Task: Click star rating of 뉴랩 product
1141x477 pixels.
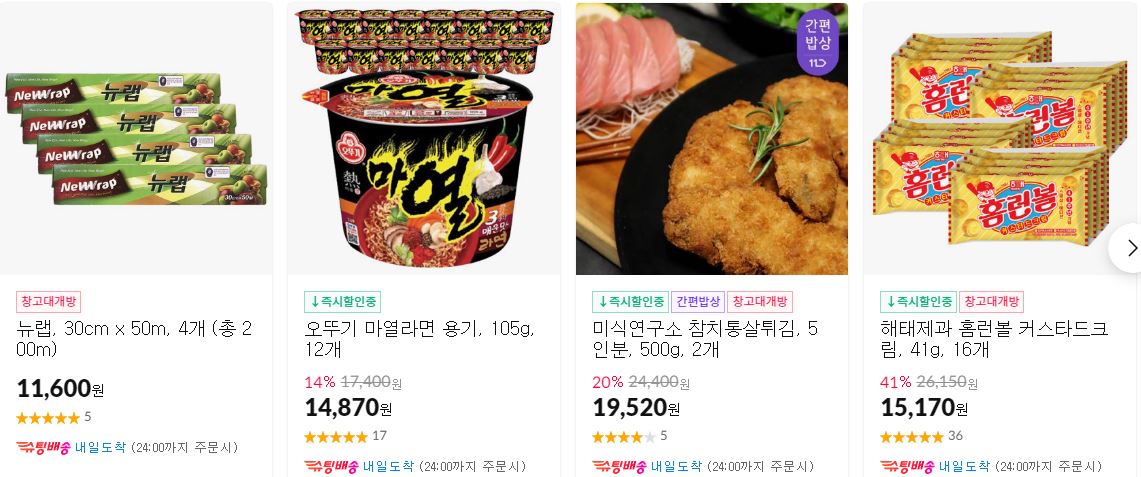Action: coord(48,417)
